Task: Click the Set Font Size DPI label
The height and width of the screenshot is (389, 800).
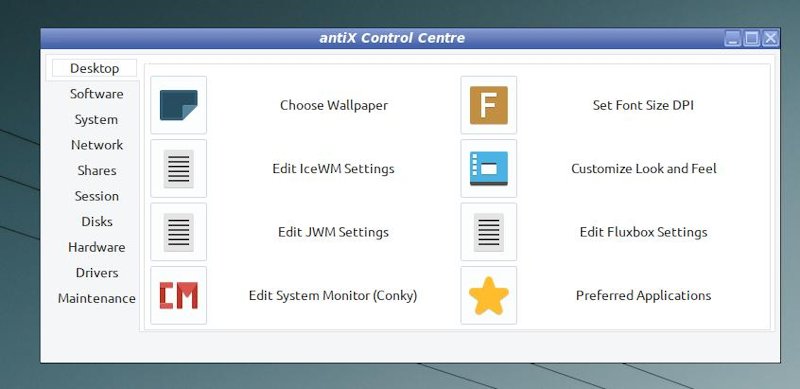Action: (x=643, y=105)
